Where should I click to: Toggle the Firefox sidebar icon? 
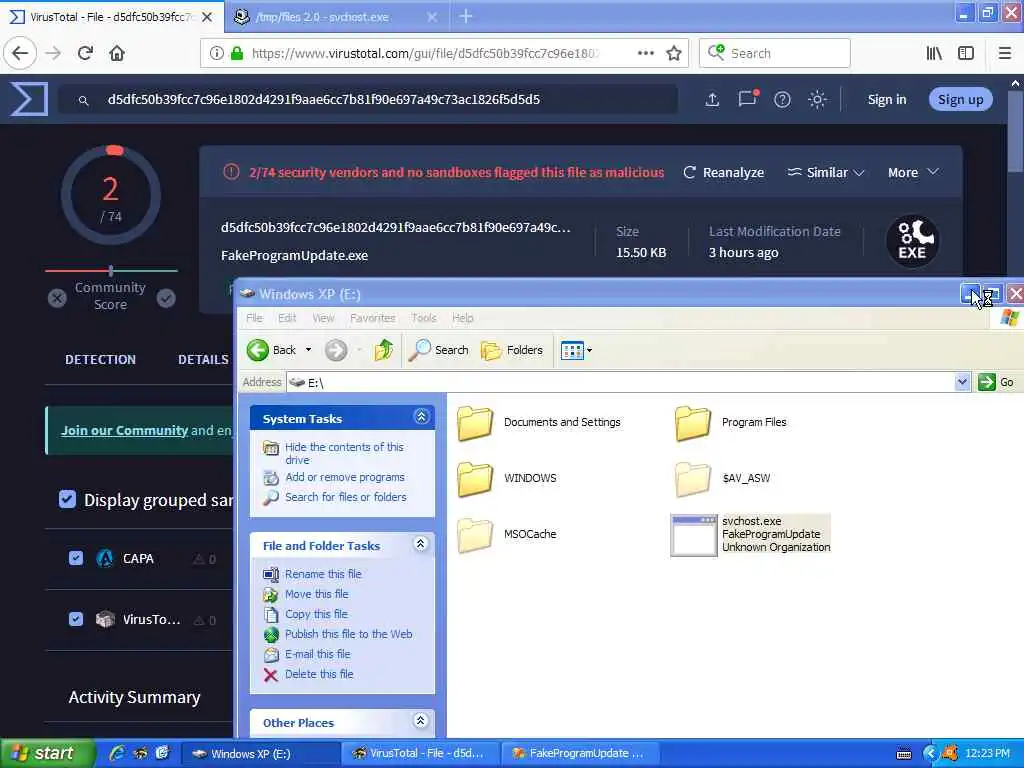tap(966, 53)
